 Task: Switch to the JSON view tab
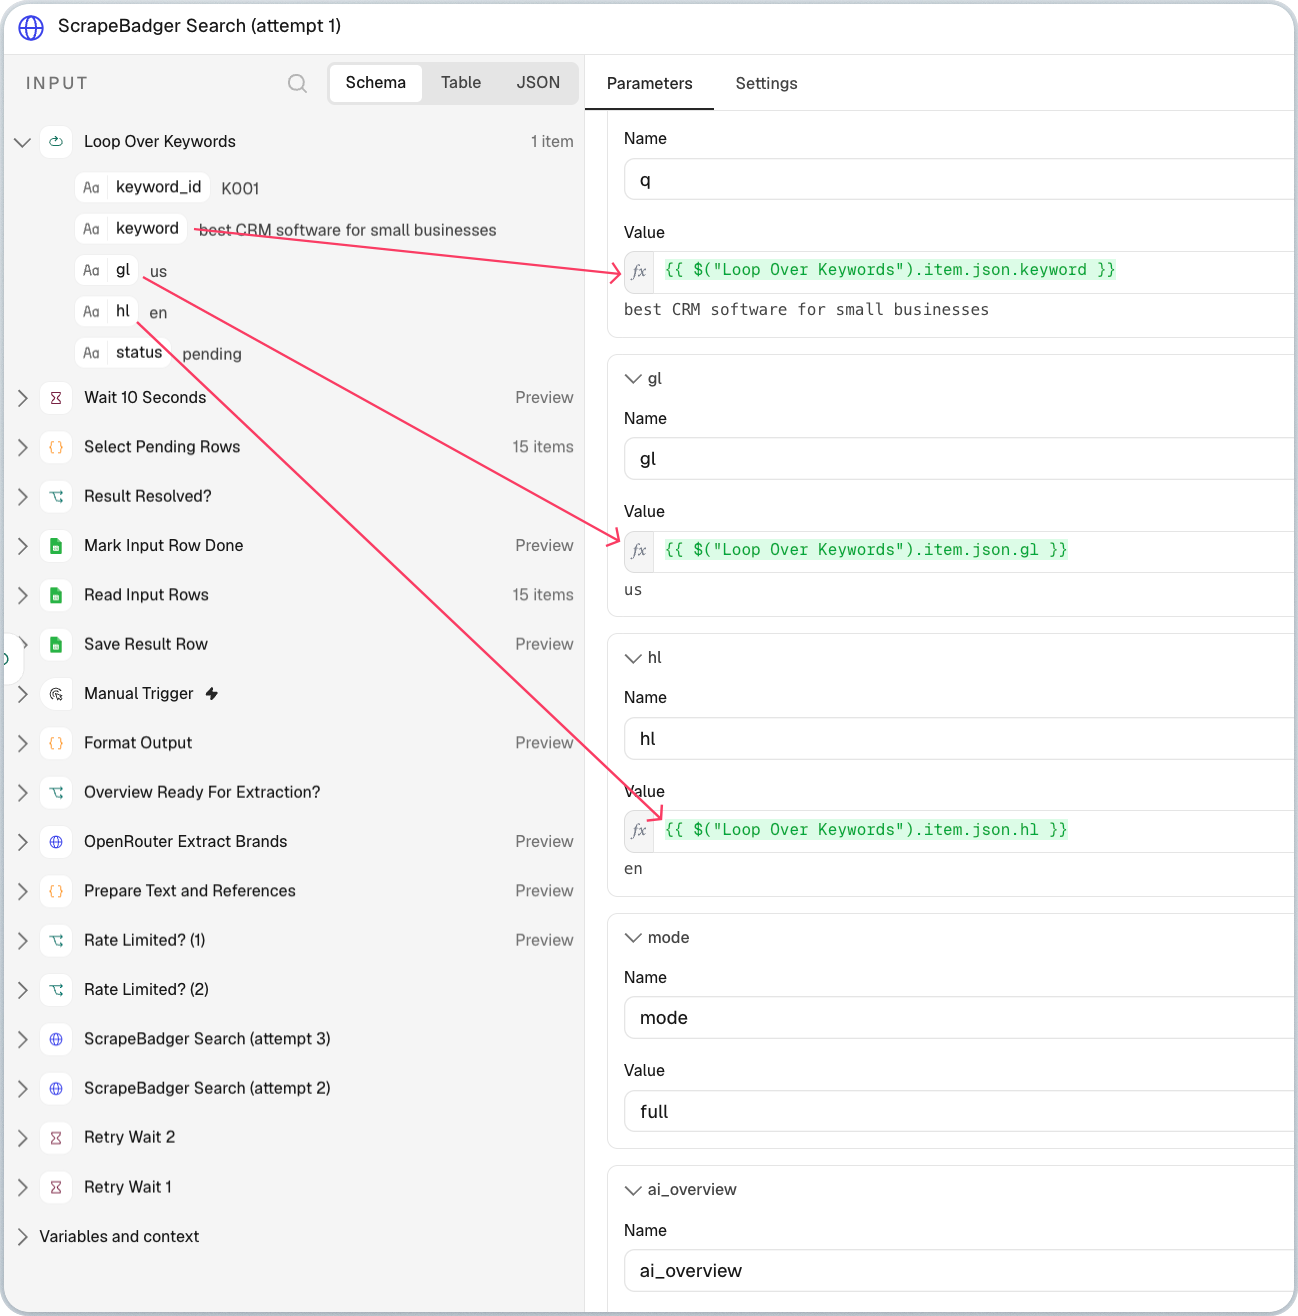[x=538, y=83]
